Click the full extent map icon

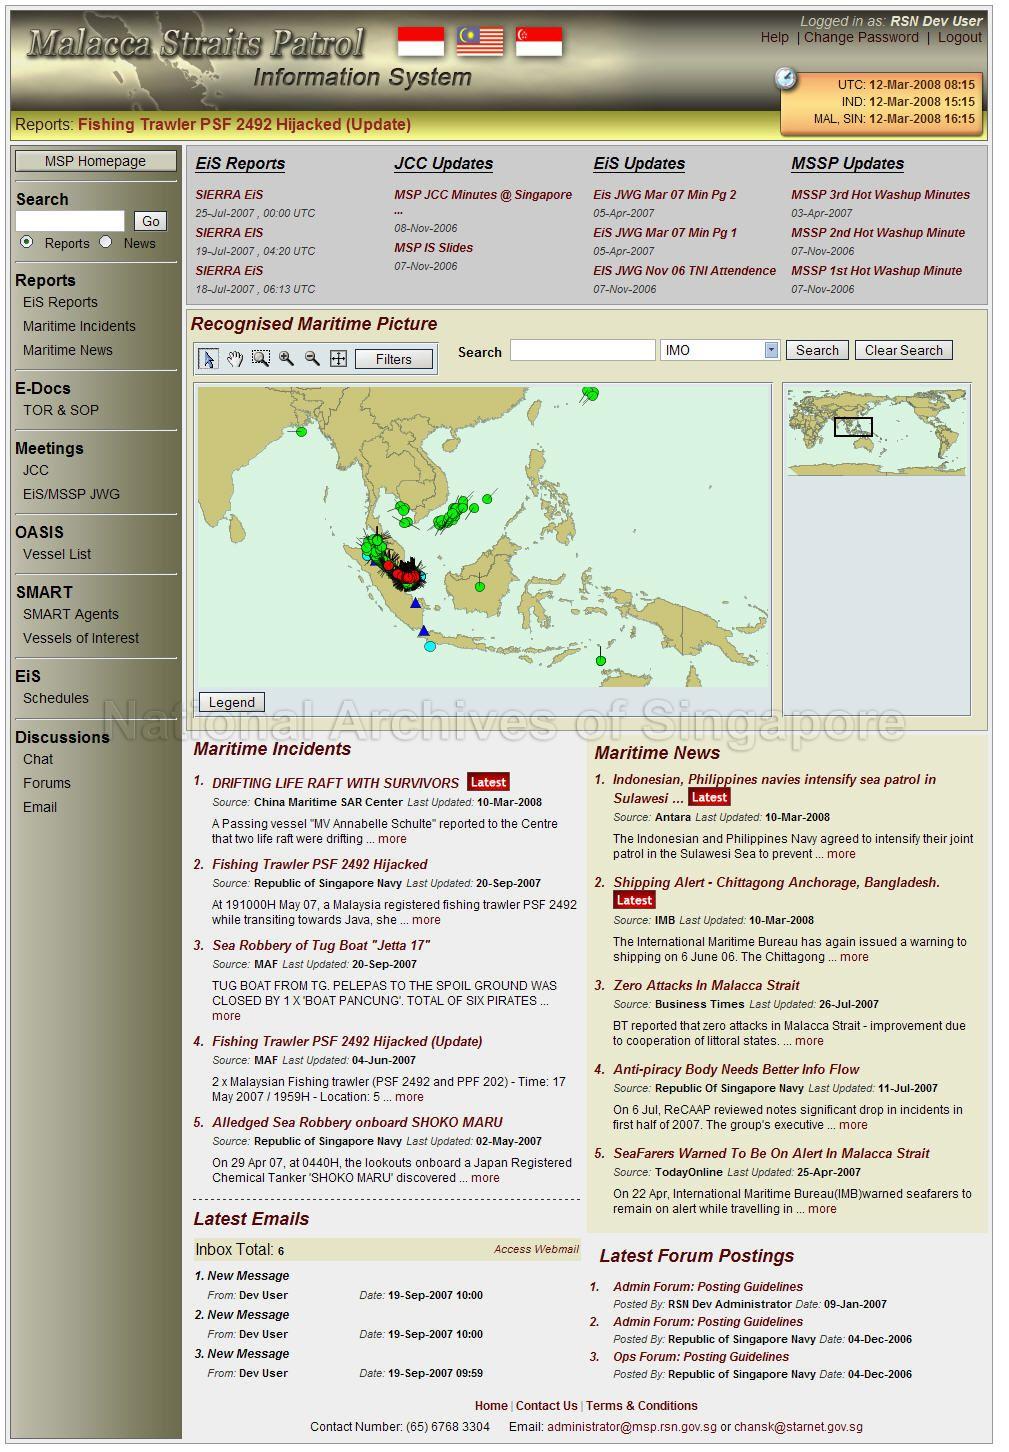pos(338,359)
